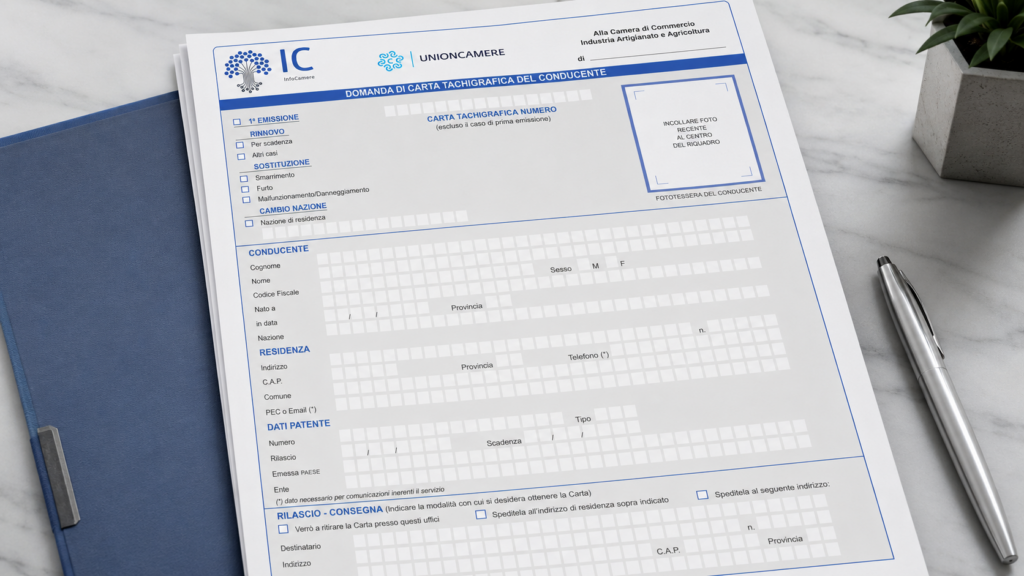Viewport: 1024px width, 576px height.
Task: Tick the Furto checkbox
Action: coord(245,189)
